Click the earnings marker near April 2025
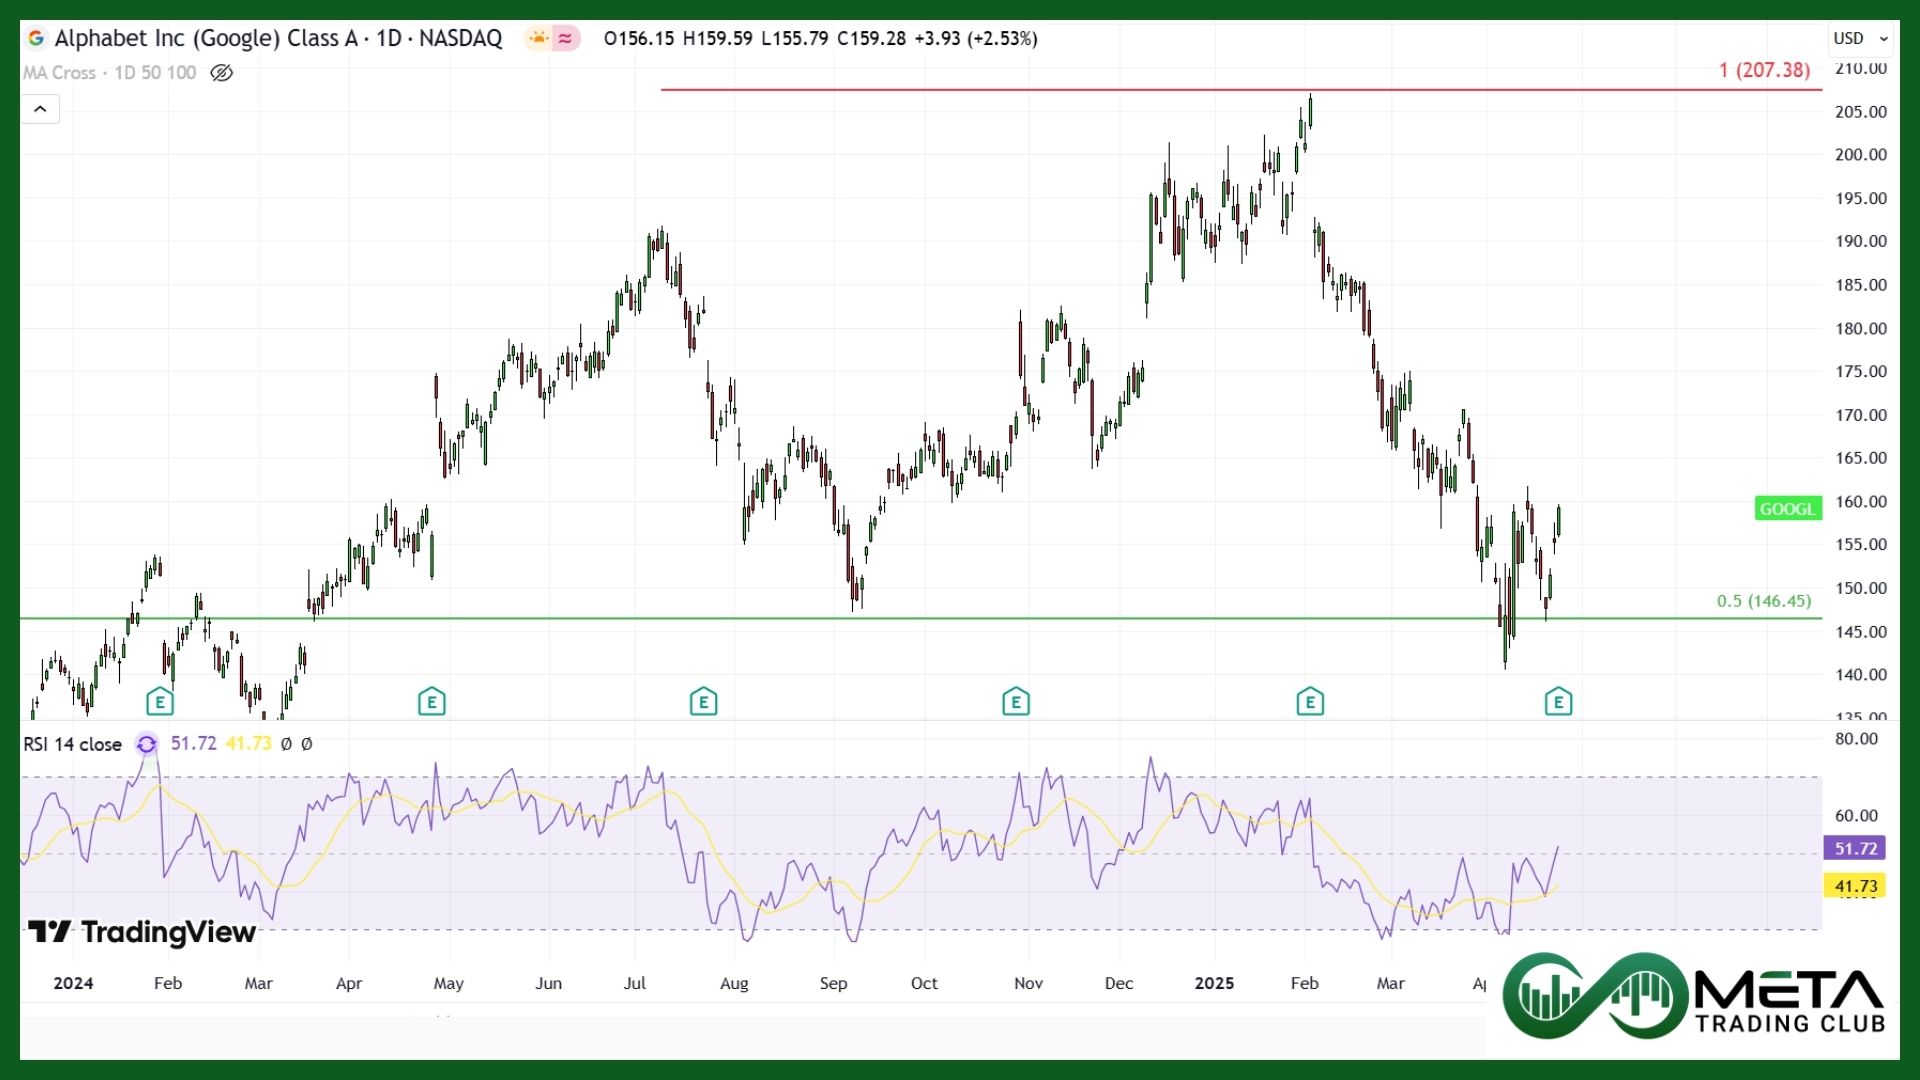The width and height of the screenshot is (1920, 1080). coord(1558,702)
